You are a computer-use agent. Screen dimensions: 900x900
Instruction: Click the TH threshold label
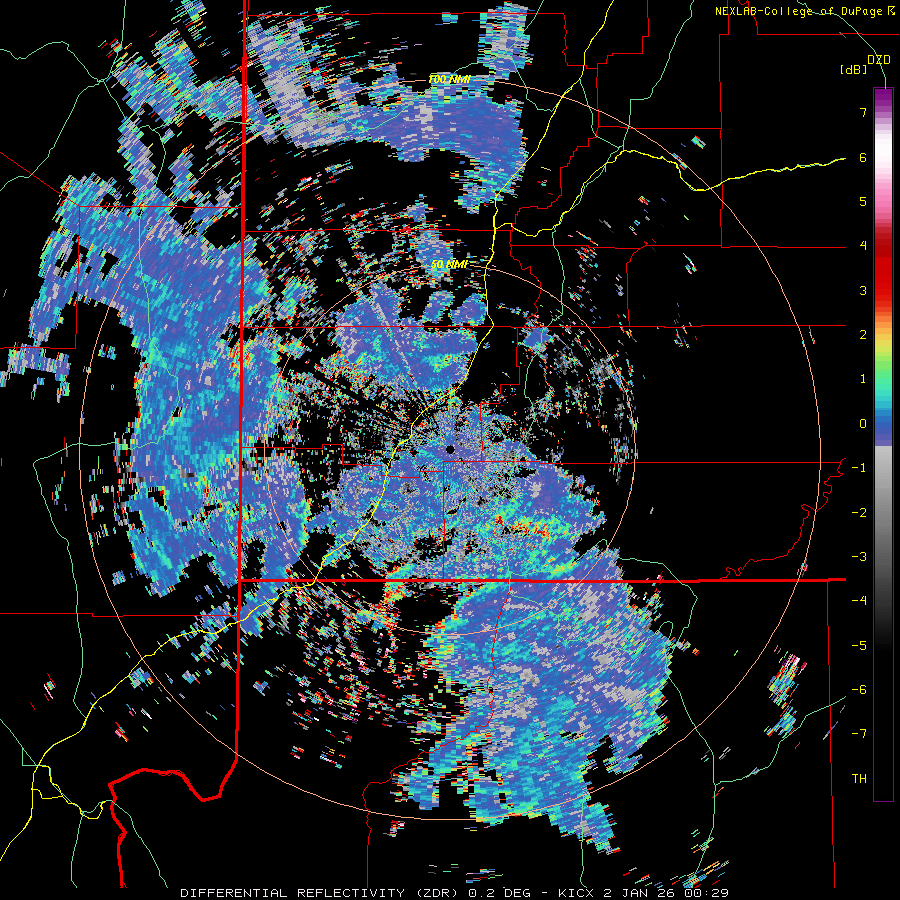[859, 779]
